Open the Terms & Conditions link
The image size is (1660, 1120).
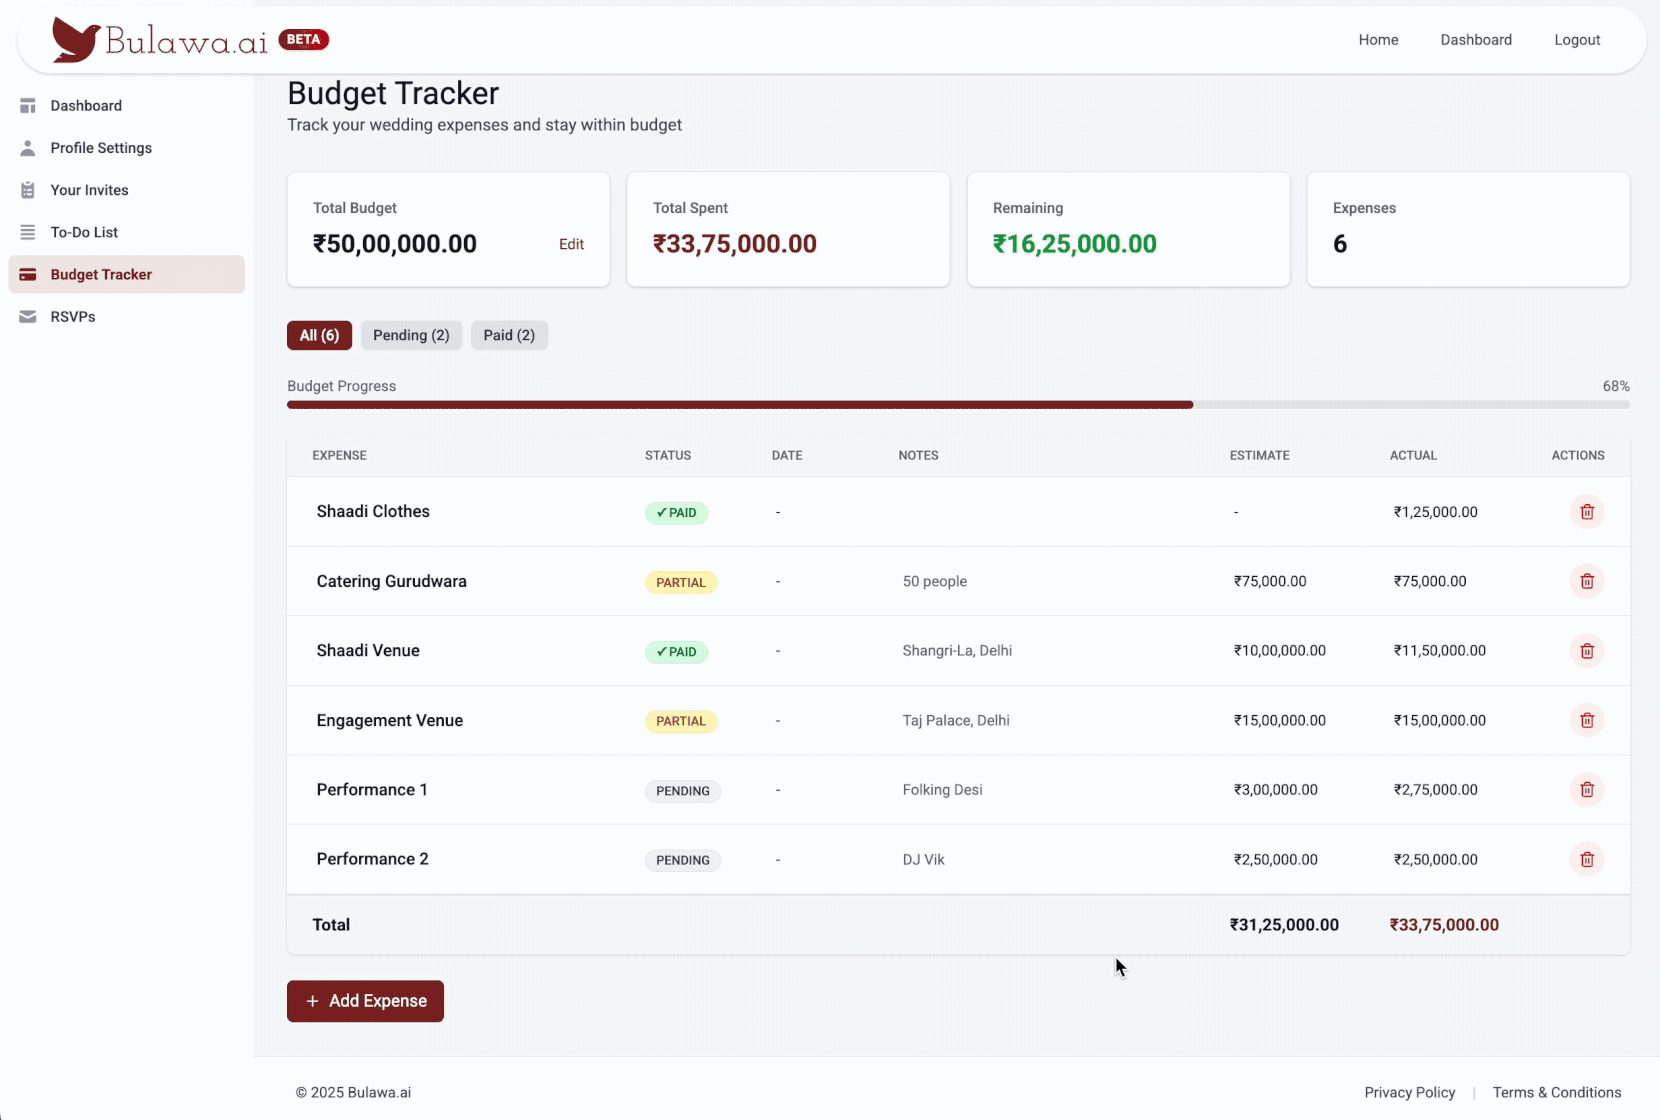[x=1557, y=1092]
